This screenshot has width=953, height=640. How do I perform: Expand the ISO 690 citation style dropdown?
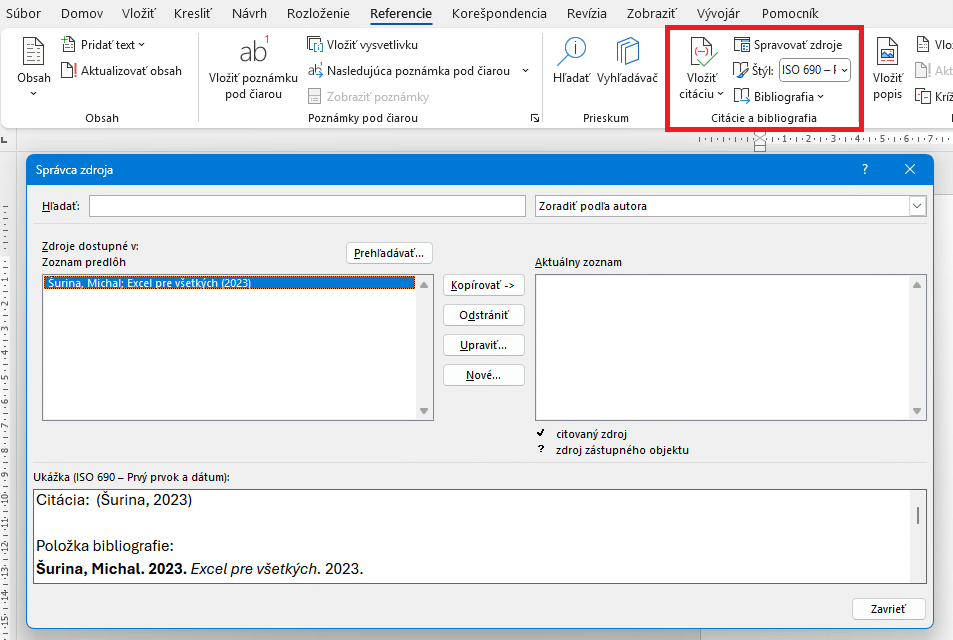[x=844, y=71]
